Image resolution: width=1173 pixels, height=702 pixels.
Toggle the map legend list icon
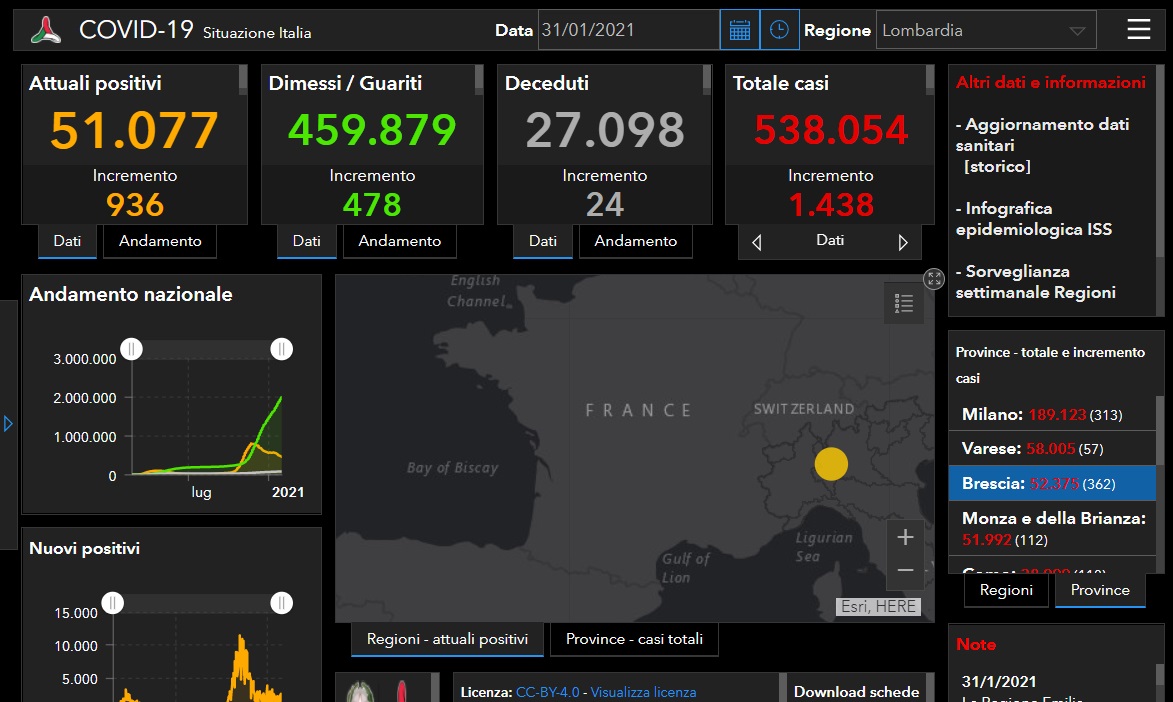pos(904,303)
